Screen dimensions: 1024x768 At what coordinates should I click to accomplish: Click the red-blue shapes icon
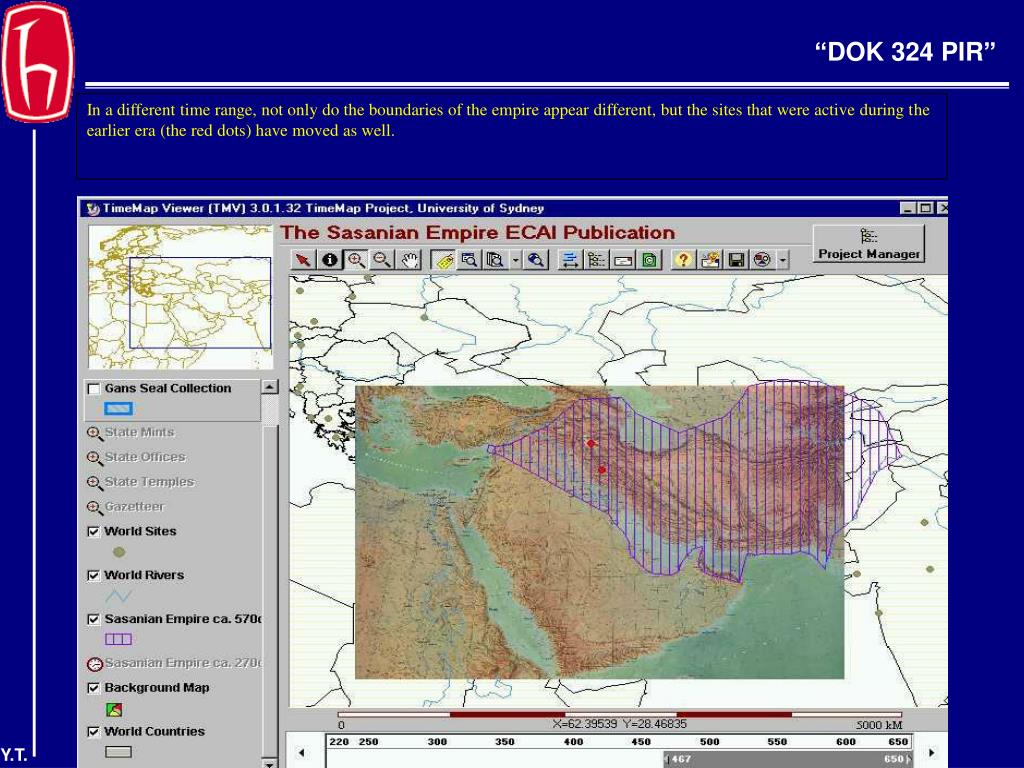762,260
